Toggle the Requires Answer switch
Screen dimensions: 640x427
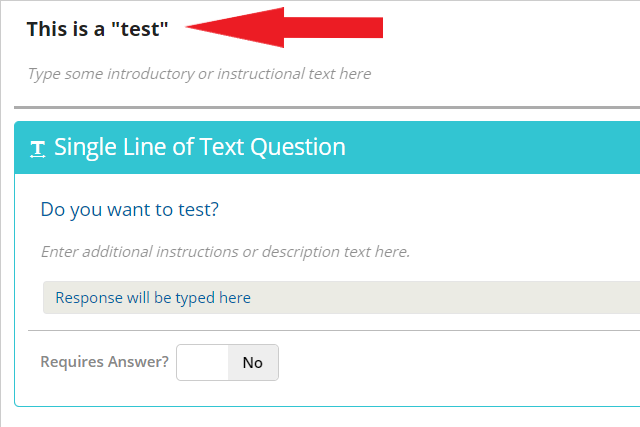tap(227, 363)
